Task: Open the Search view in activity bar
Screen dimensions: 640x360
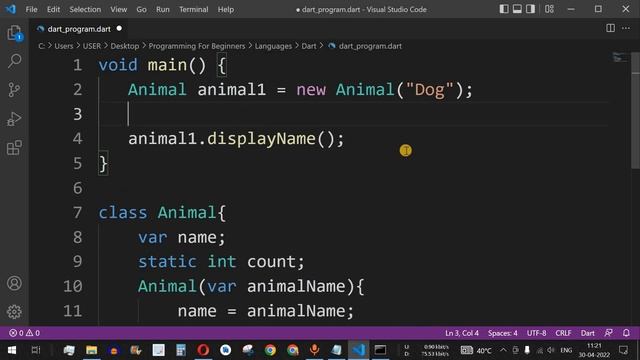Action: 14,61
